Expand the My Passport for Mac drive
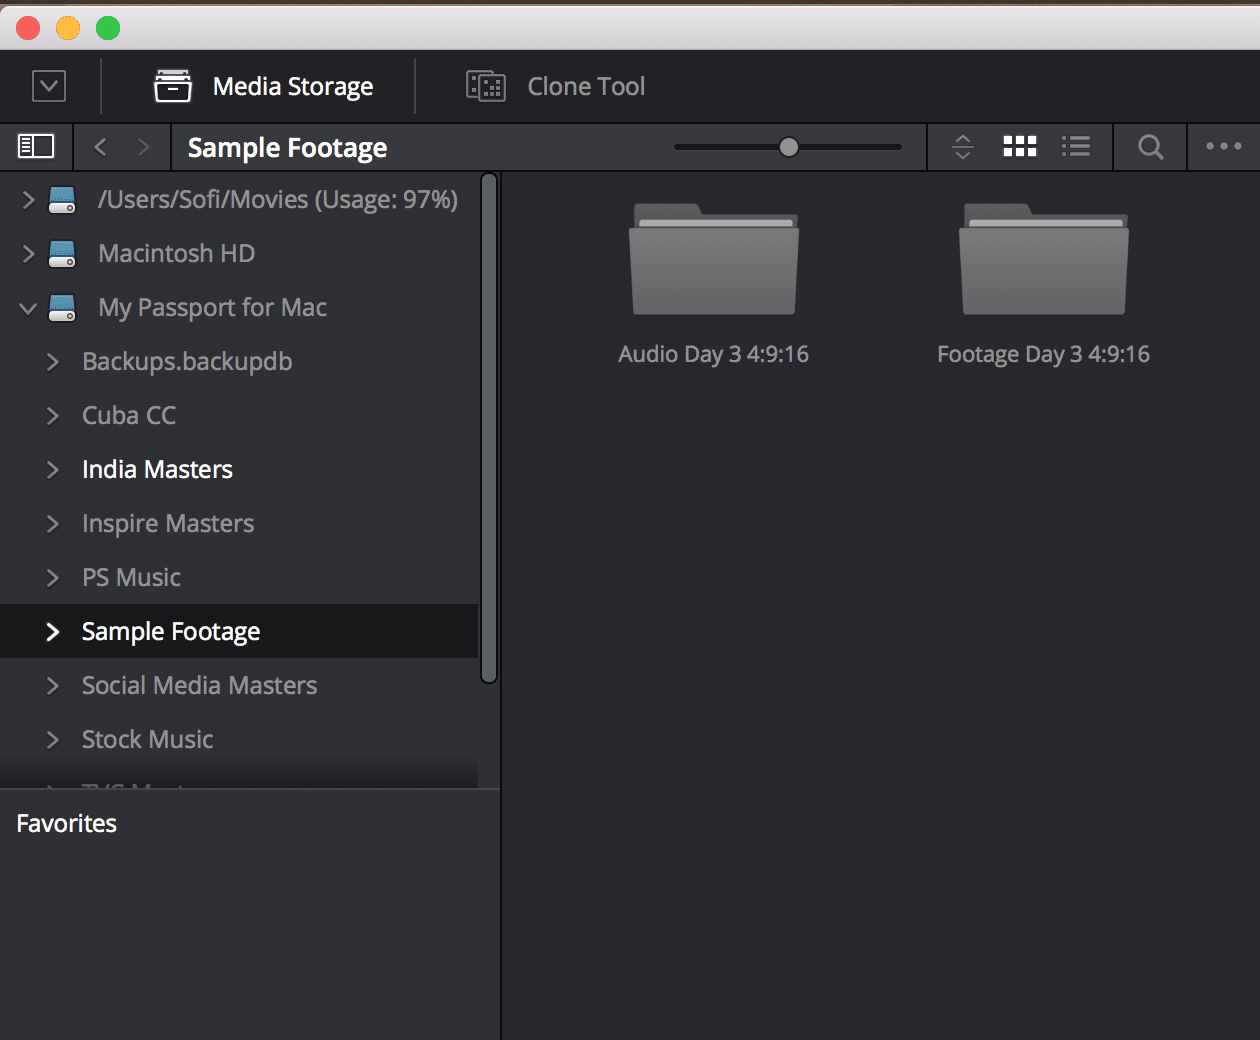1260x1040 pixels. tap(28, 308)
